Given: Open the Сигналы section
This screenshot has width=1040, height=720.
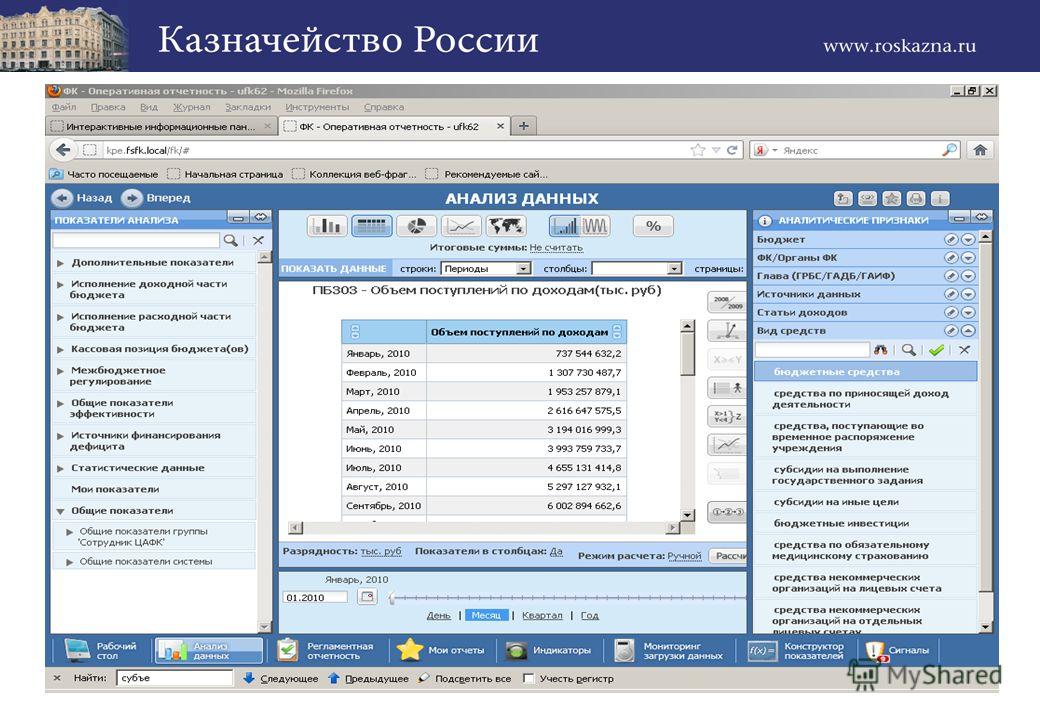Looking at the screenshot, I should (898, 650).
